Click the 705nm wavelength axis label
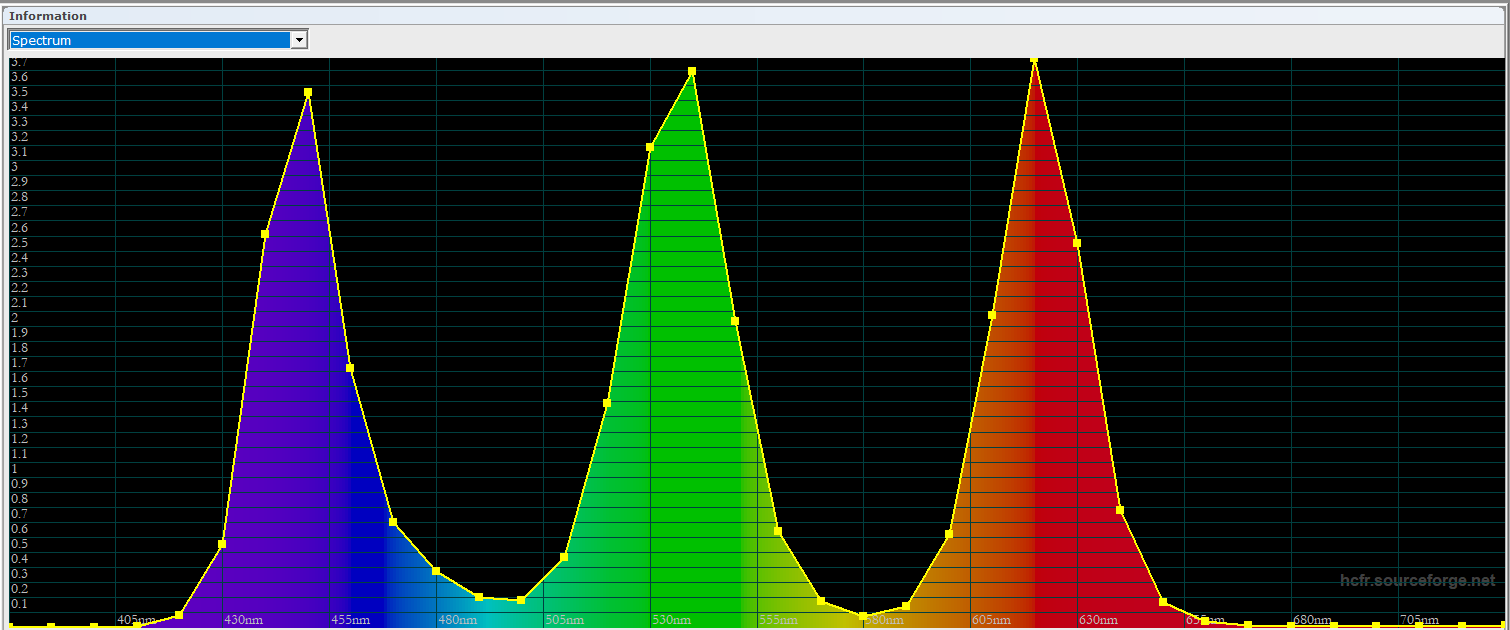This screenshot has height=630, width=1510. 1420,620
